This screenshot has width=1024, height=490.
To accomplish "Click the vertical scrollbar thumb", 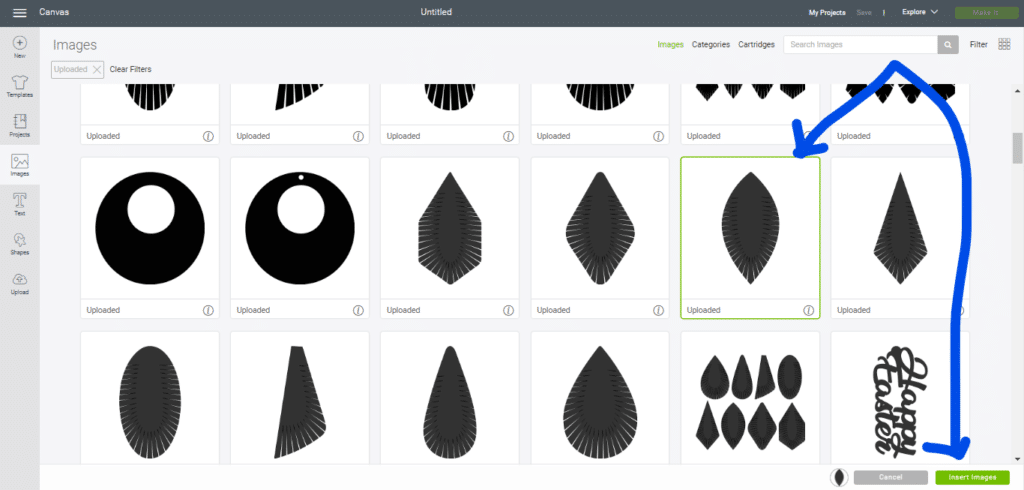I will tap(1017, 148).
